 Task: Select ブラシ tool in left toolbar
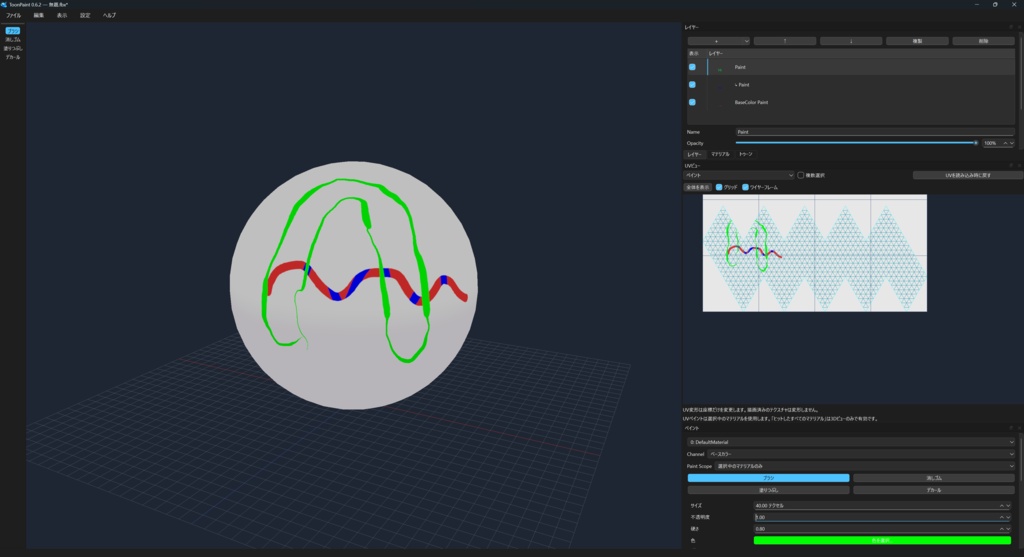point(12,31)
